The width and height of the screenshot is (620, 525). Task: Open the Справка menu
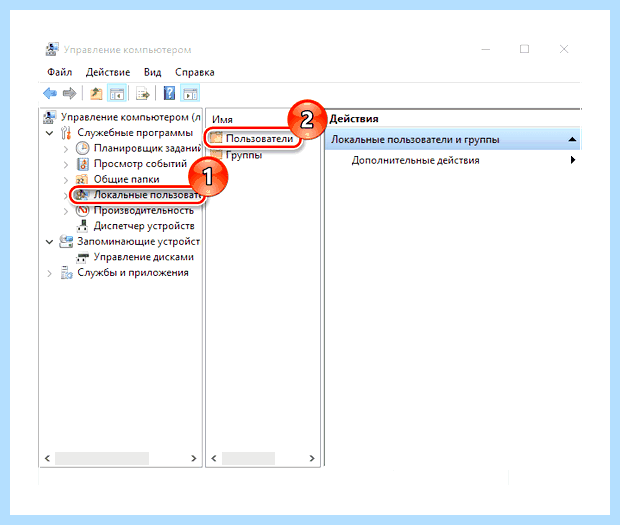click(x=195, y=72)
